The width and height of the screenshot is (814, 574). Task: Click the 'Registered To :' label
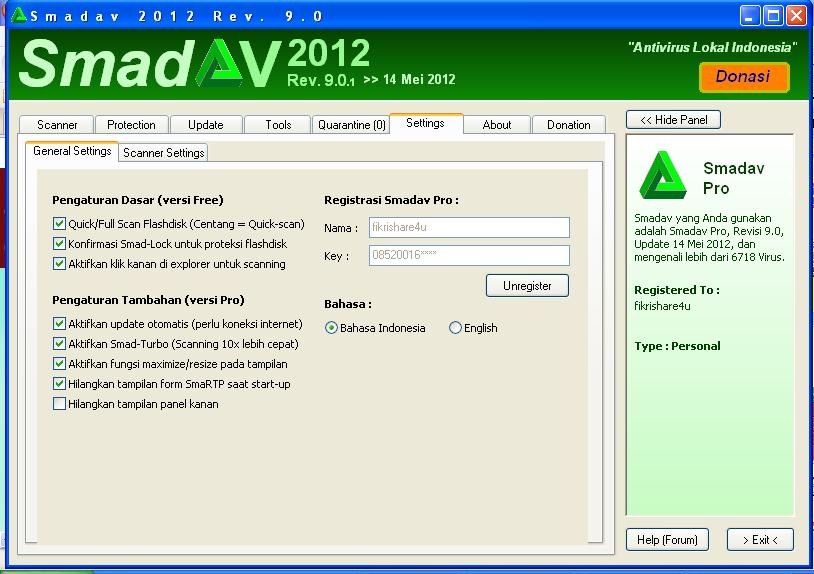coord(677,290)
